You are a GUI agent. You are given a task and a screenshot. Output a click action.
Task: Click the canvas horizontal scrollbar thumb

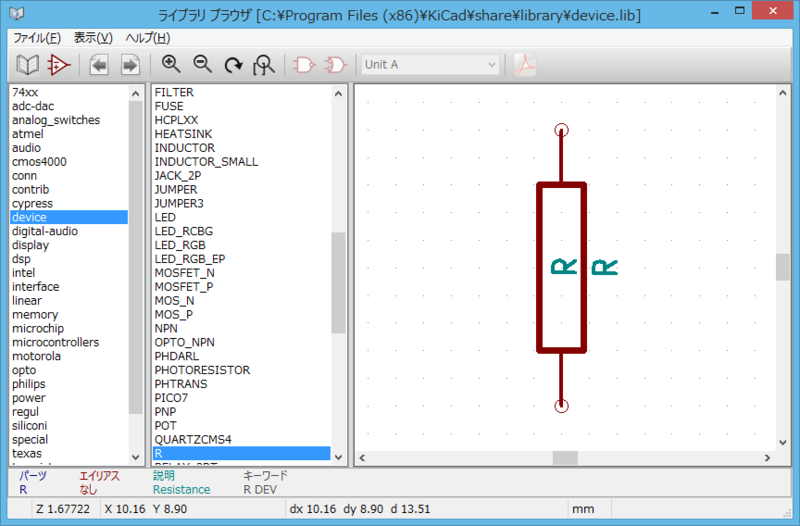[x=565, y=458]
